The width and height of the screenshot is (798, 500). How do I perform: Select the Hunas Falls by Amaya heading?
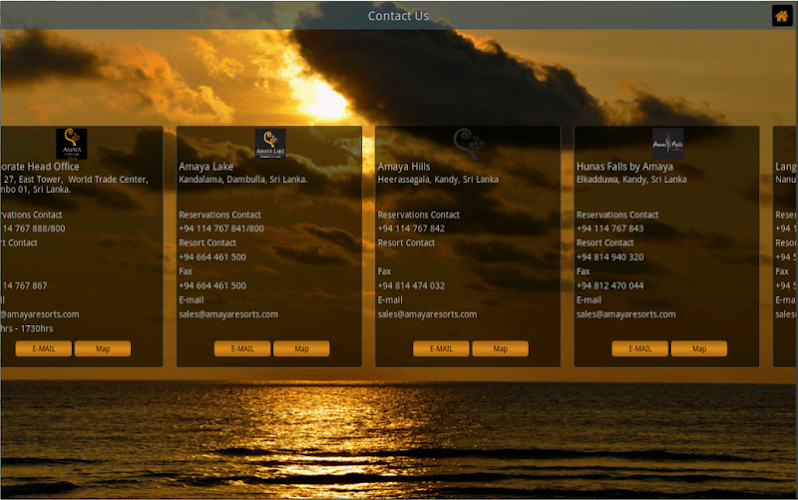pos(624,166)
